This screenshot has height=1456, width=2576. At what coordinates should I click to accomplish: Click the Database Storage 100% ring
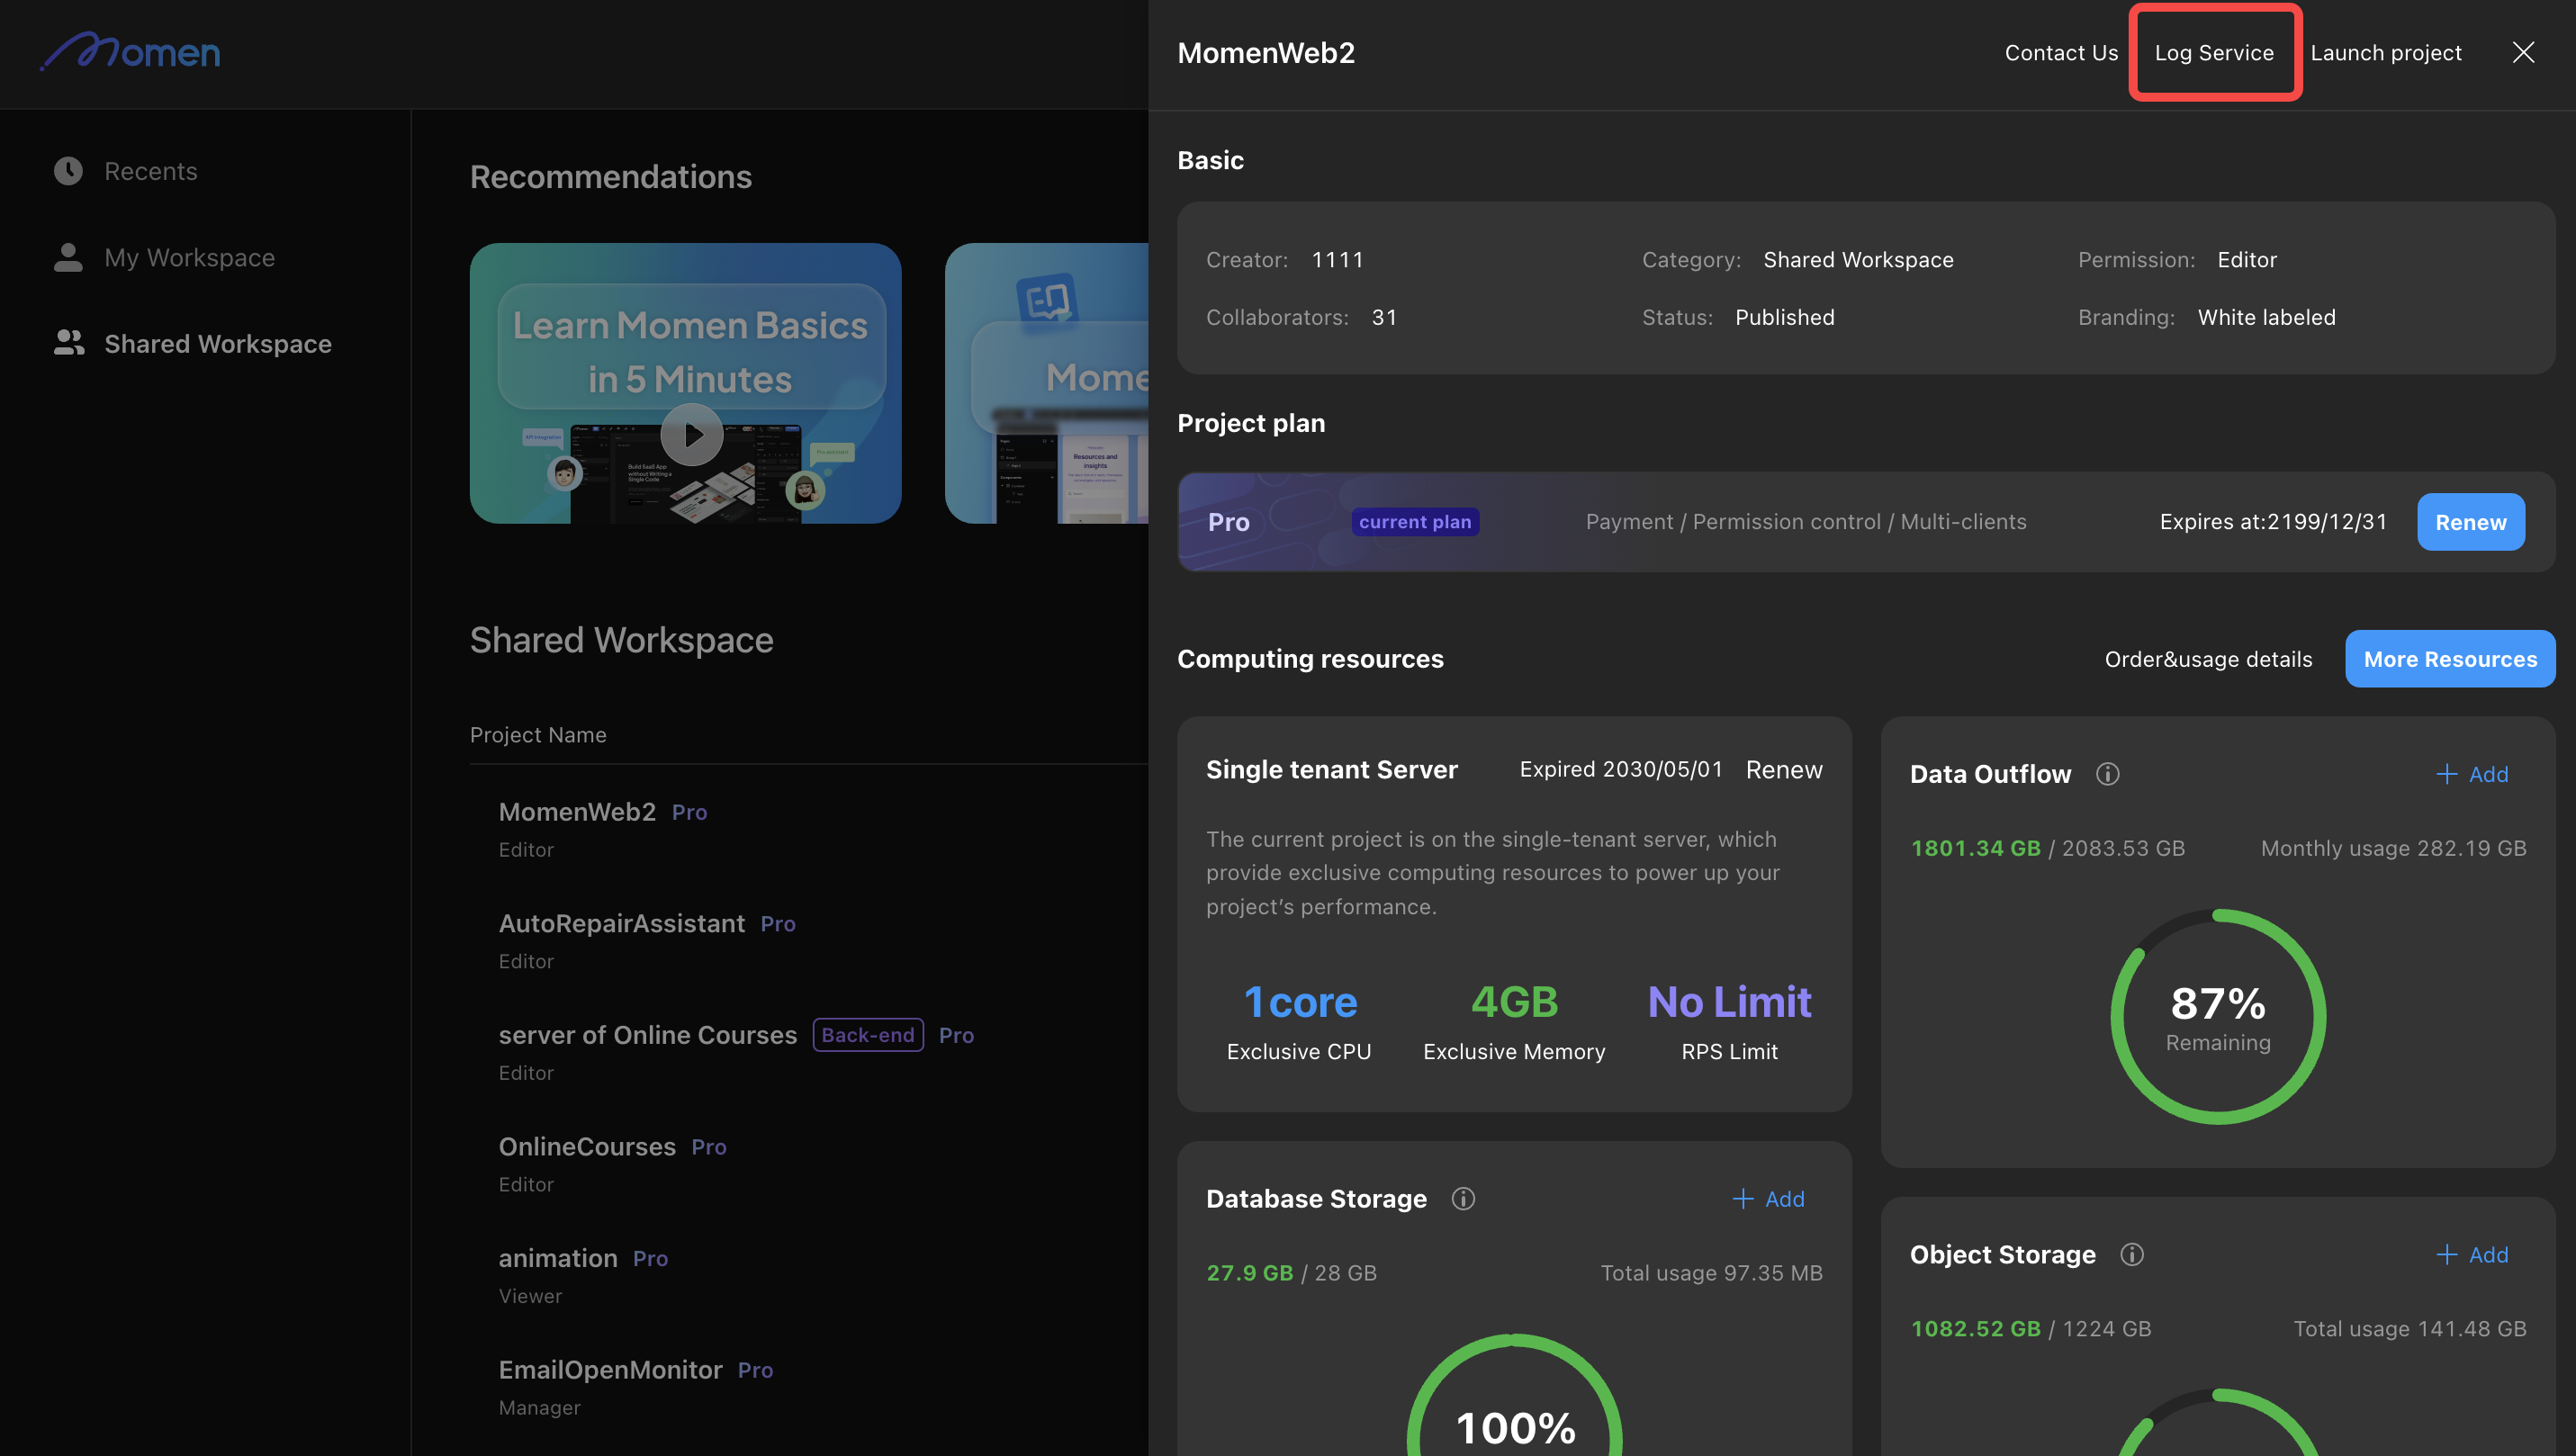click(1514, 1395)
